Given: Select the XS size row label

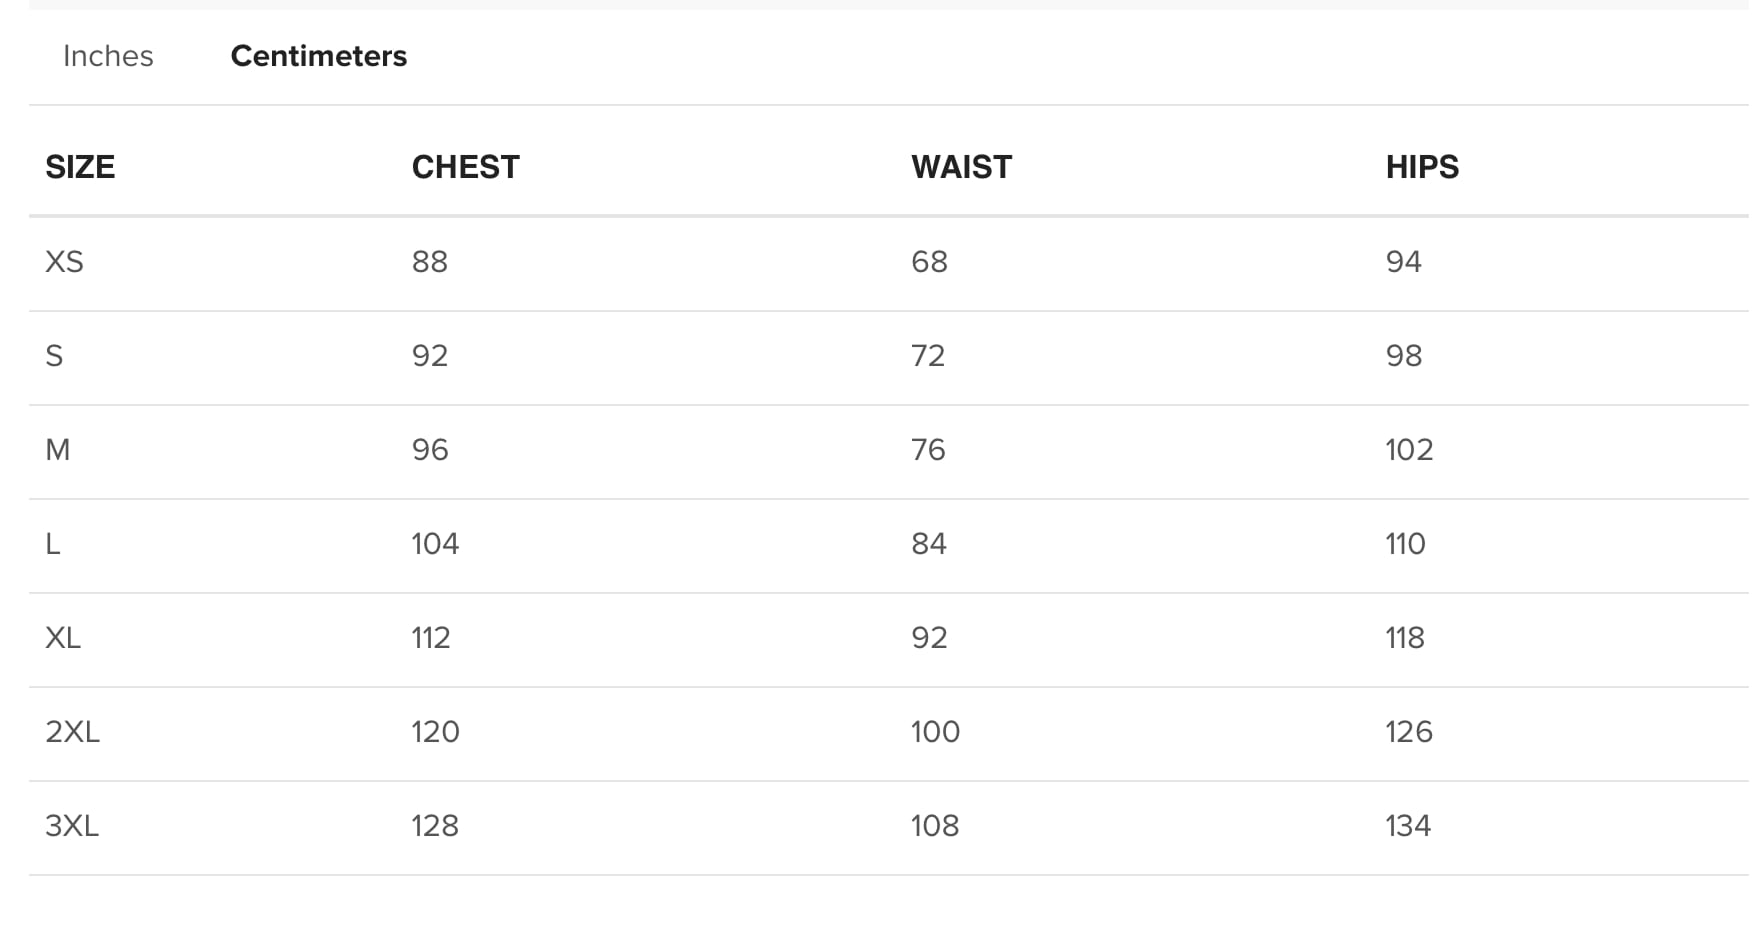Looking at the screenshot, I should pyautogui.click(x=64, y=262).
